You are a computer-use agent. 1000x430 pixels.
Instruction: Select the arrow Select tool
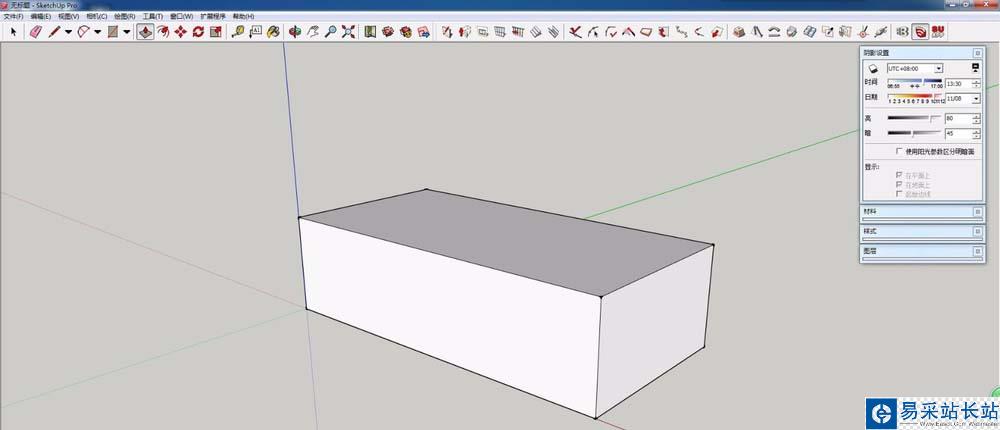[13, 32]
